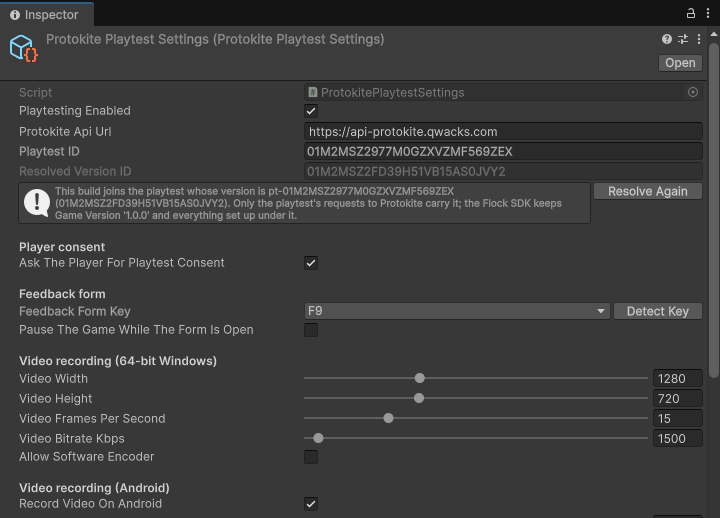This screenshot has width=720, height=518.
Task: Click the Resolved Version ID label
Action: [x=75, y=171]
